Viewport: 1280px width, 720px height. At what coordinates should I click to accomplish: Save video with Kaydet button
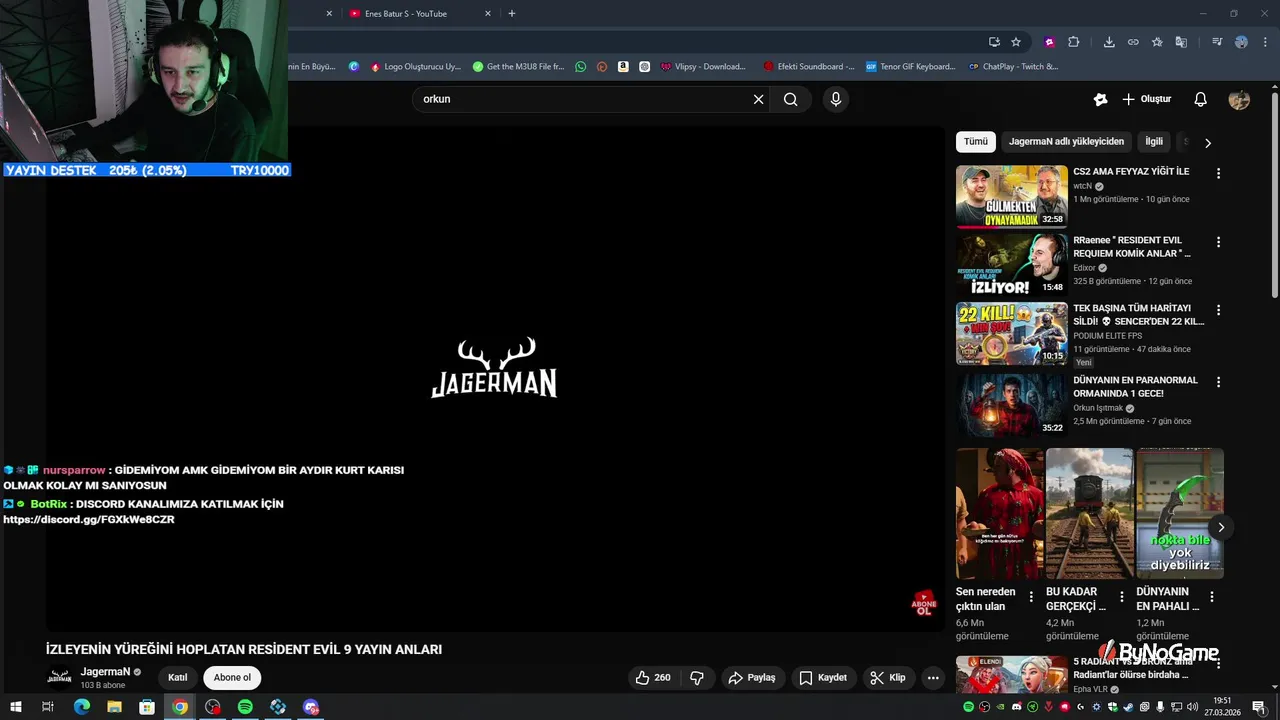click(x=823, y=678)
